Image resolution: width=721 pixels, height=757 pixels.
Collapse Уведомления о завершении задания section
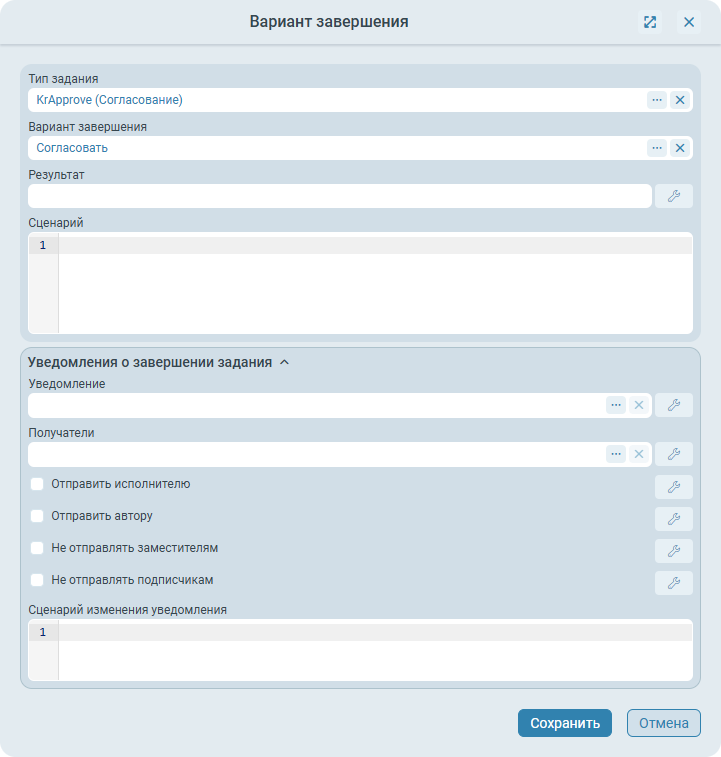click(x=284, y=363)
